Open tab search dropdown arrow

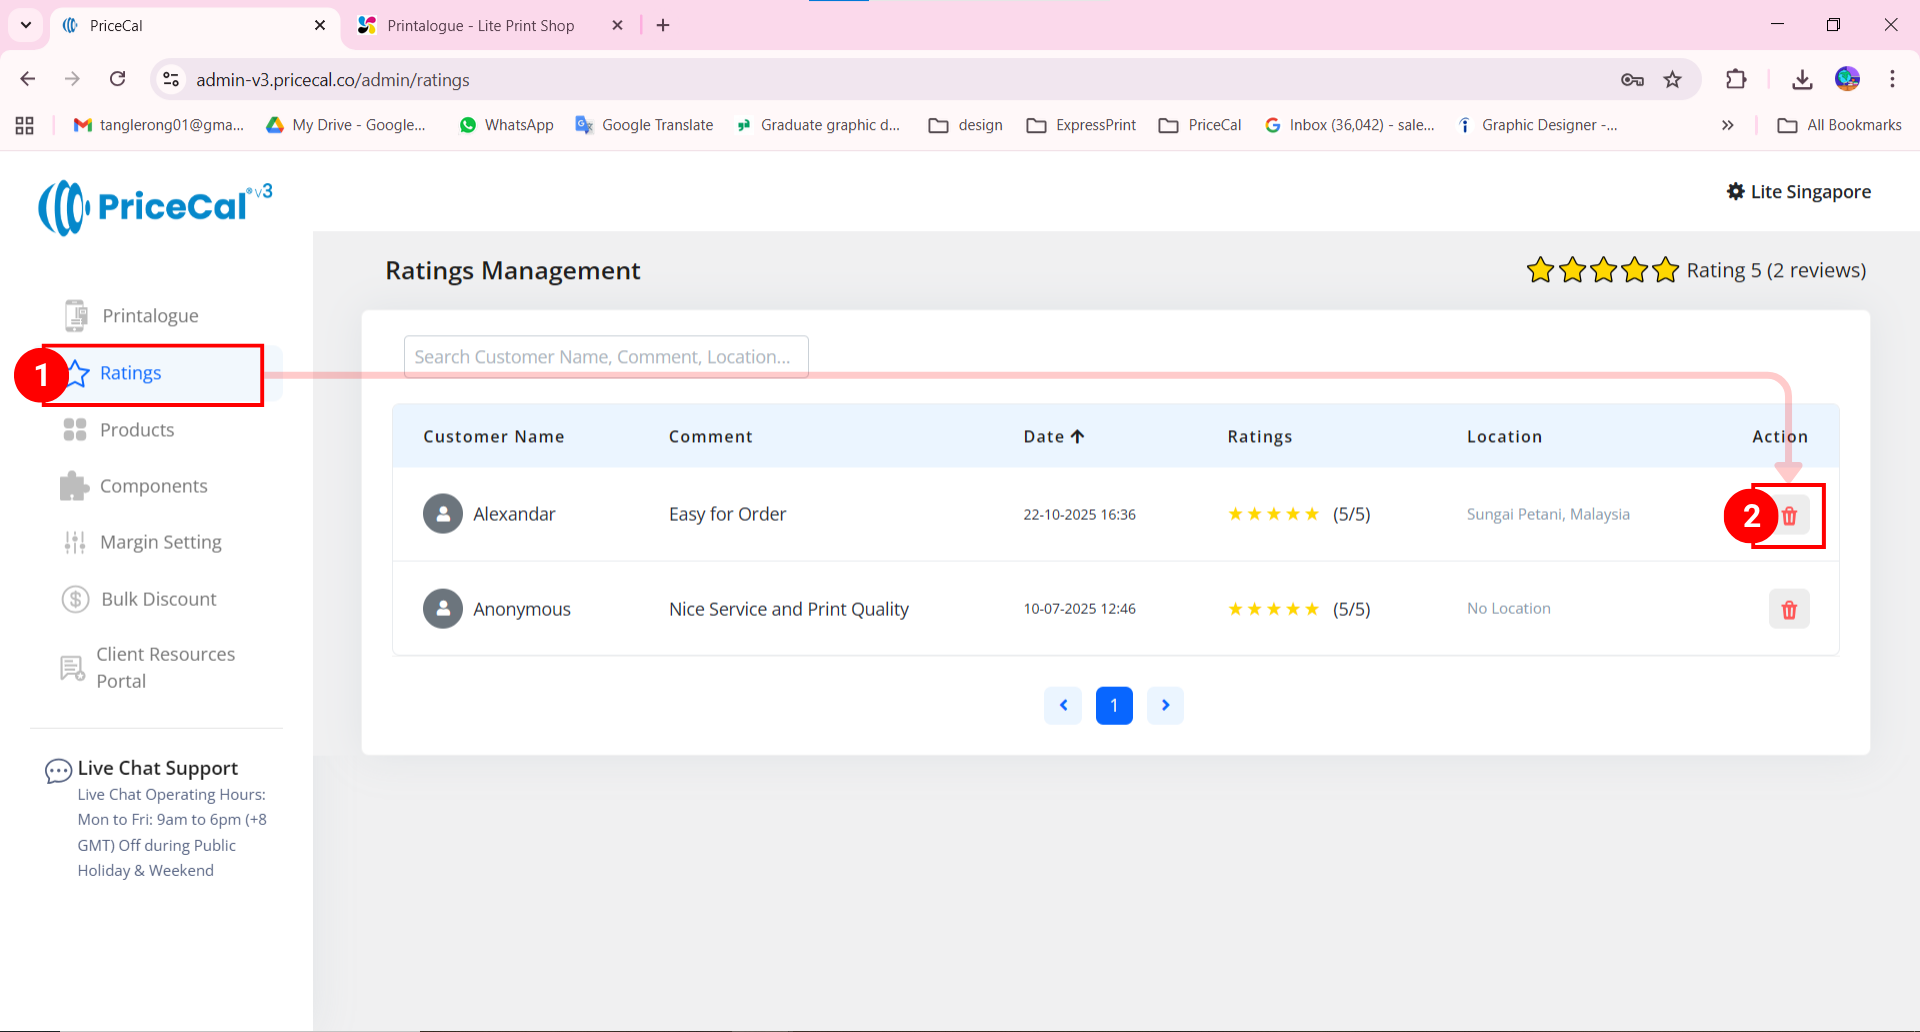(26, 25)
